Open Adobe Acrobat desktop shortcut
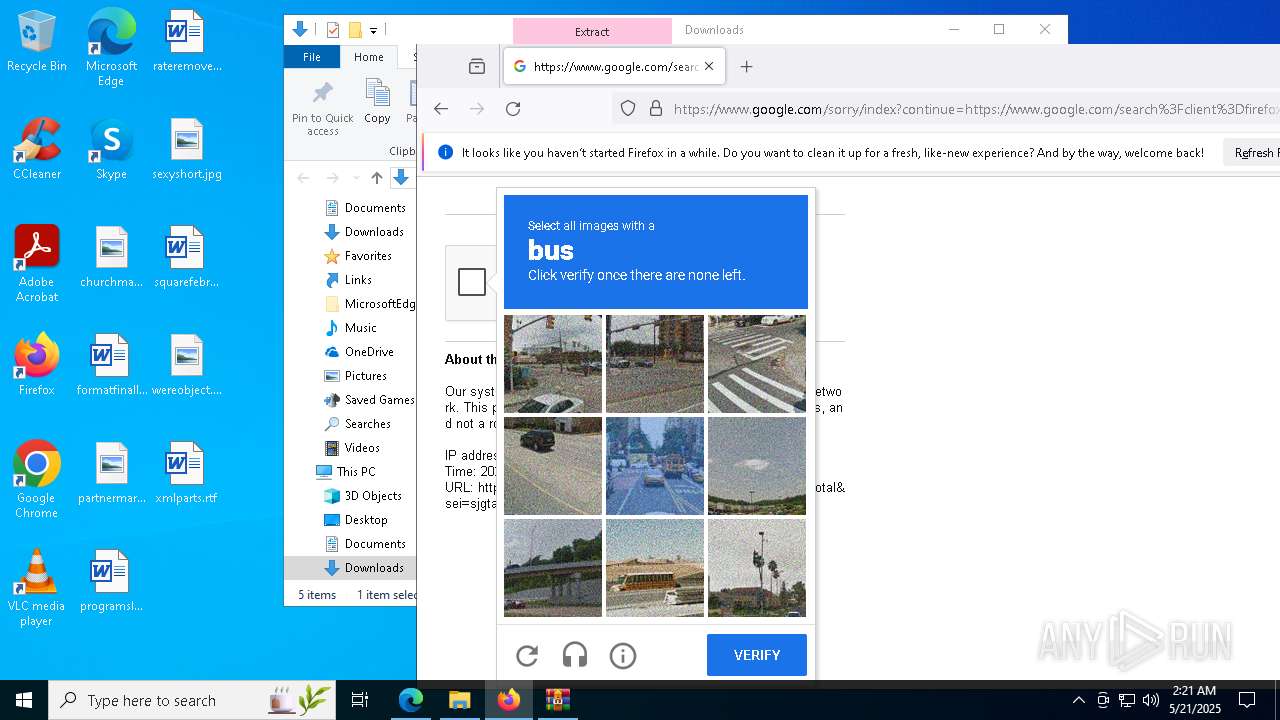Screen dimensions: 1280x720 [37, 264]
